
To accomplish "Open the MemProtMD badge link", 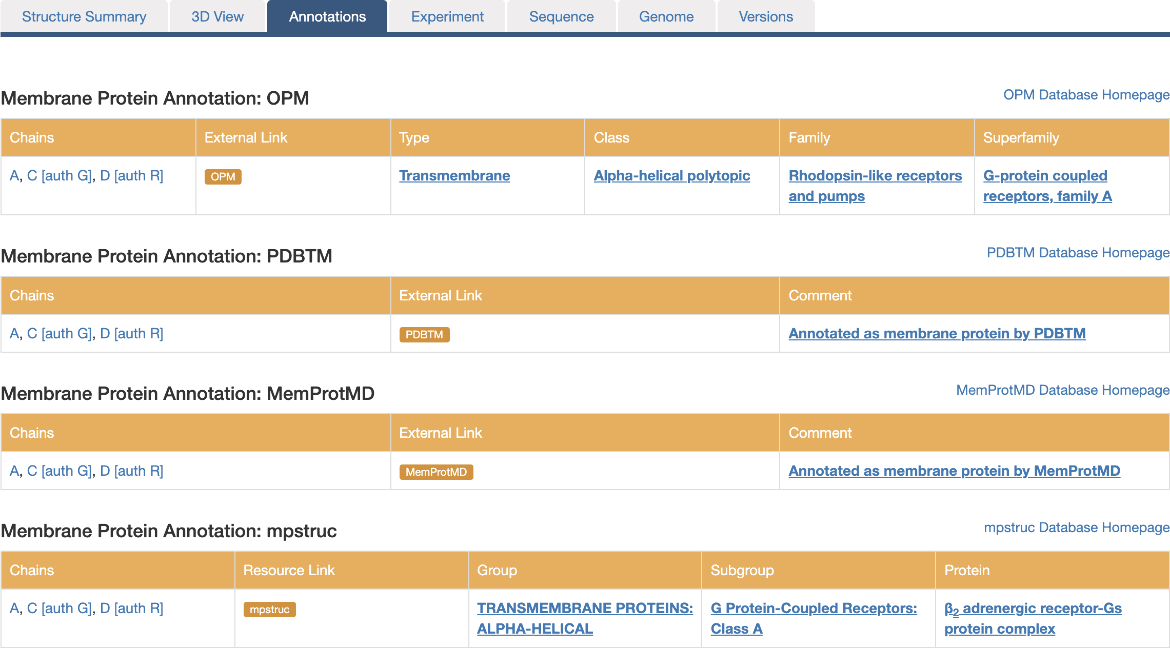I will click(435, 472).
